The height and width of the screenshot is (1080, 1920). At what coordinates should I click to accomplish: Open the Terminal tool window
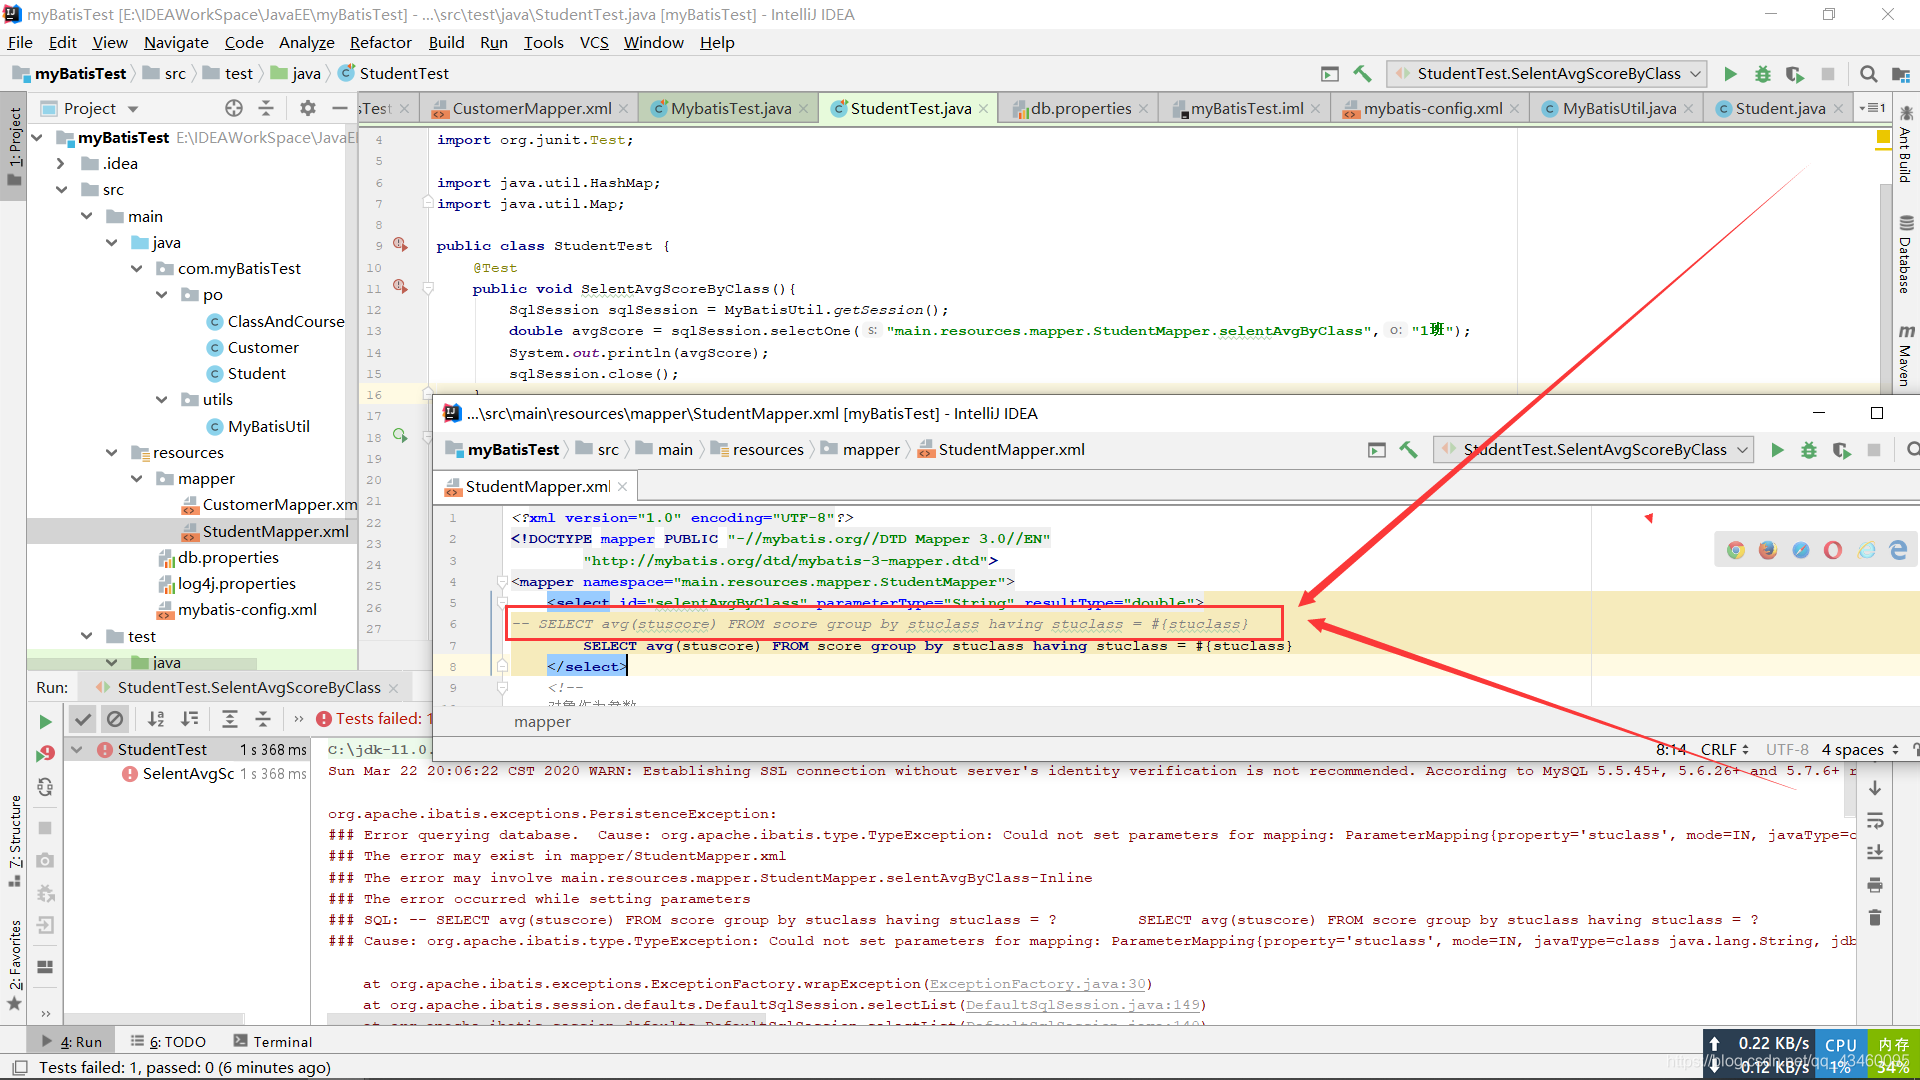[x=273, y=1042]
